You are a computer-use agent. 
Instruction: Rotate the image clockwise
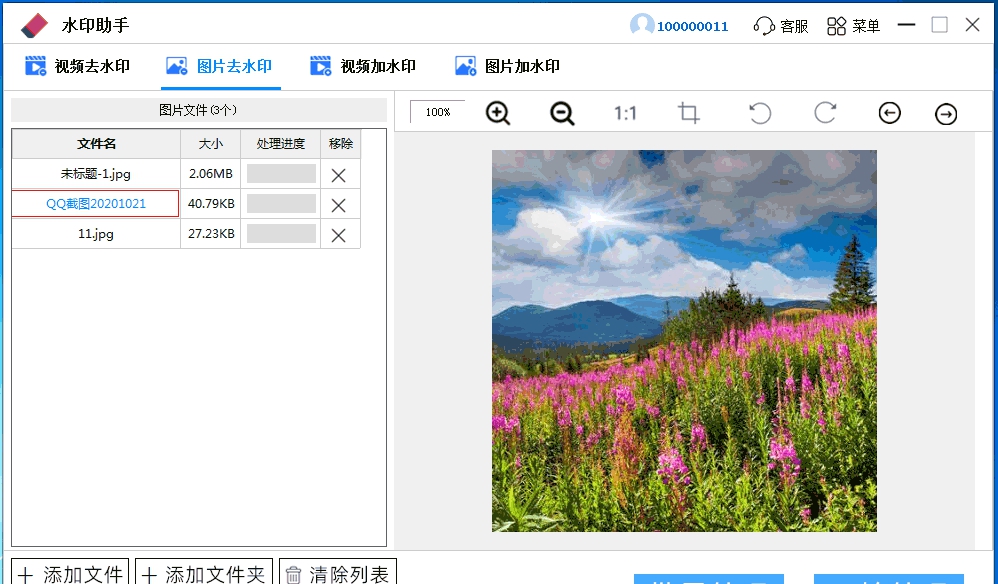(x=824, y=113)
